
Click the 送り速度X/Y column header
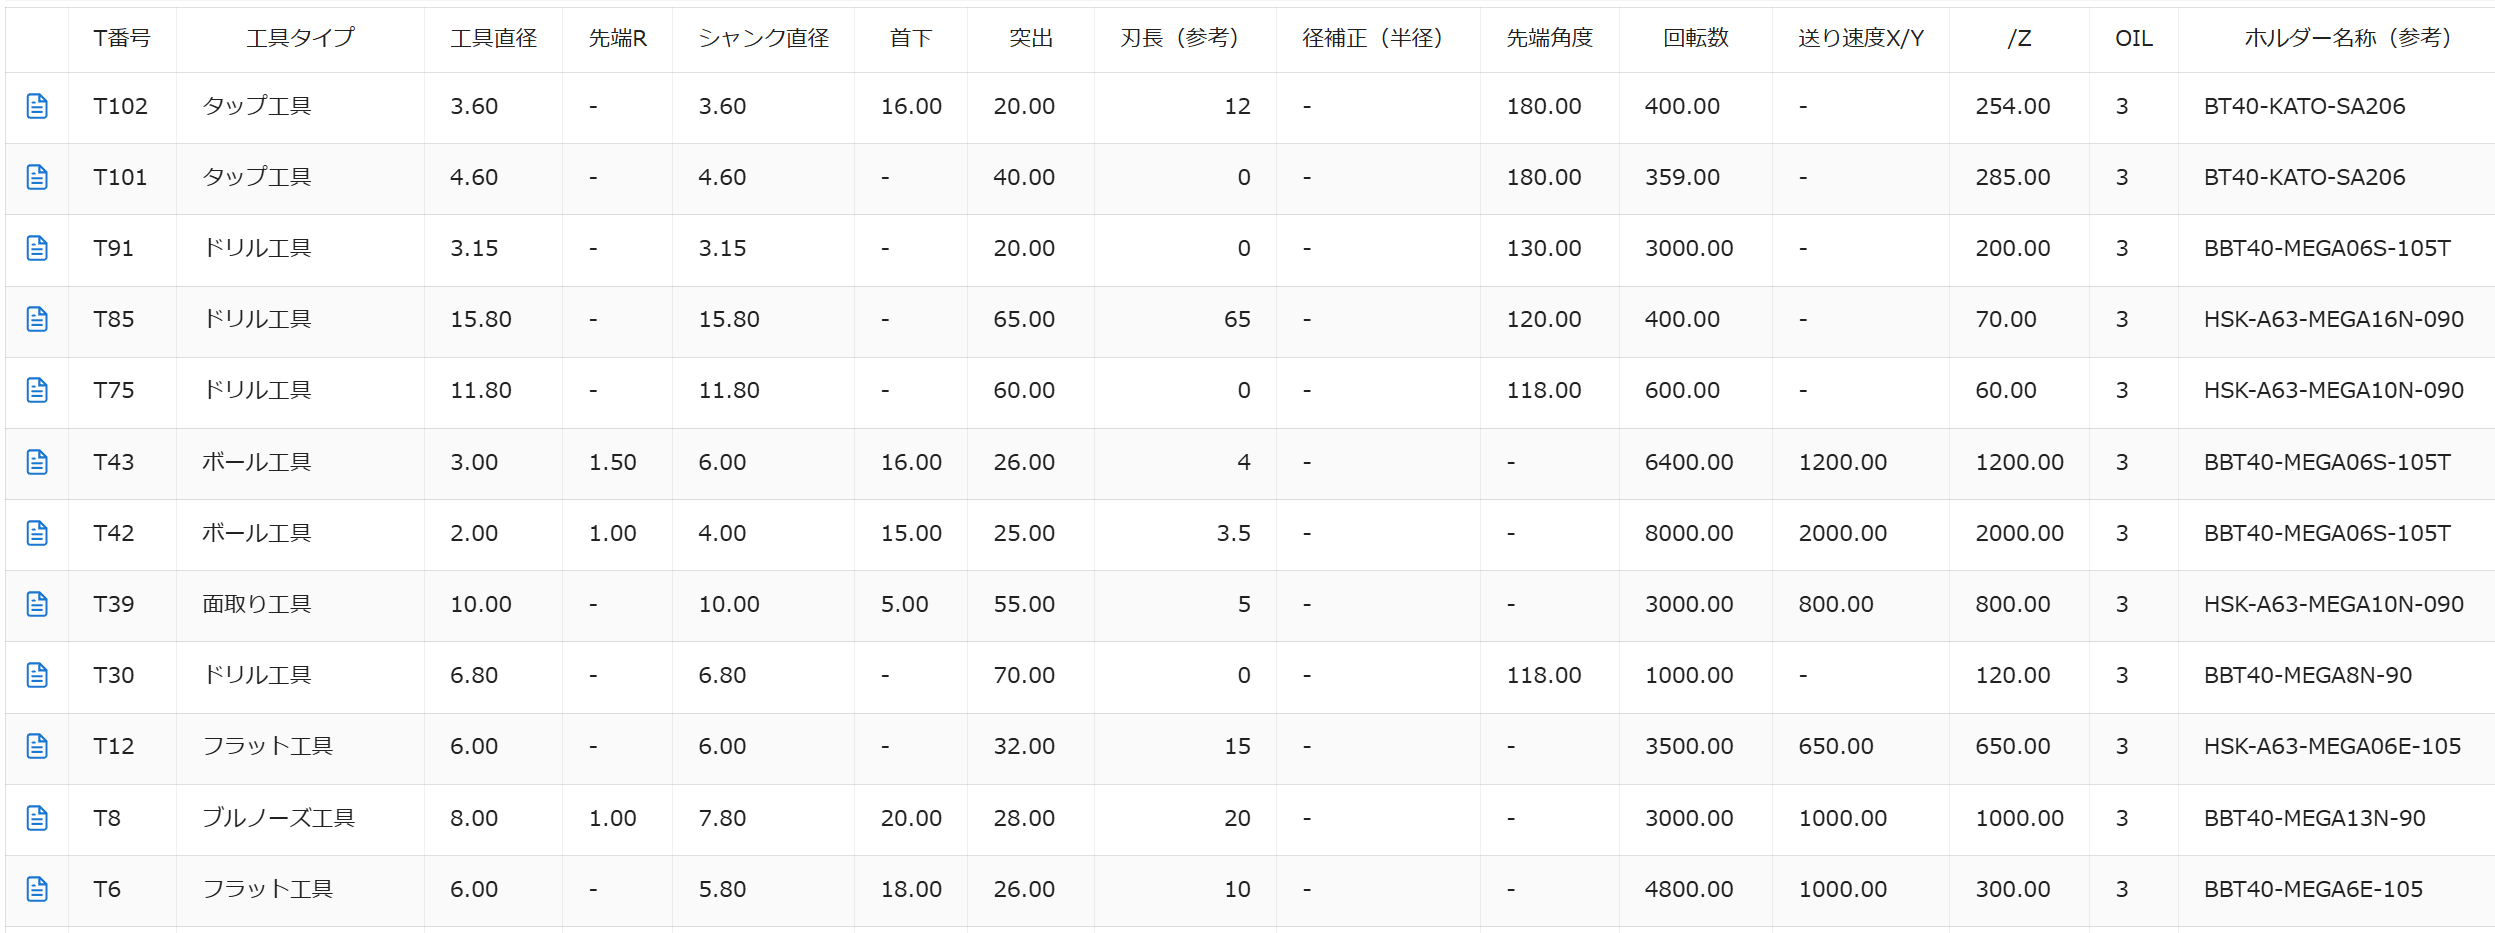[1860, 38]
